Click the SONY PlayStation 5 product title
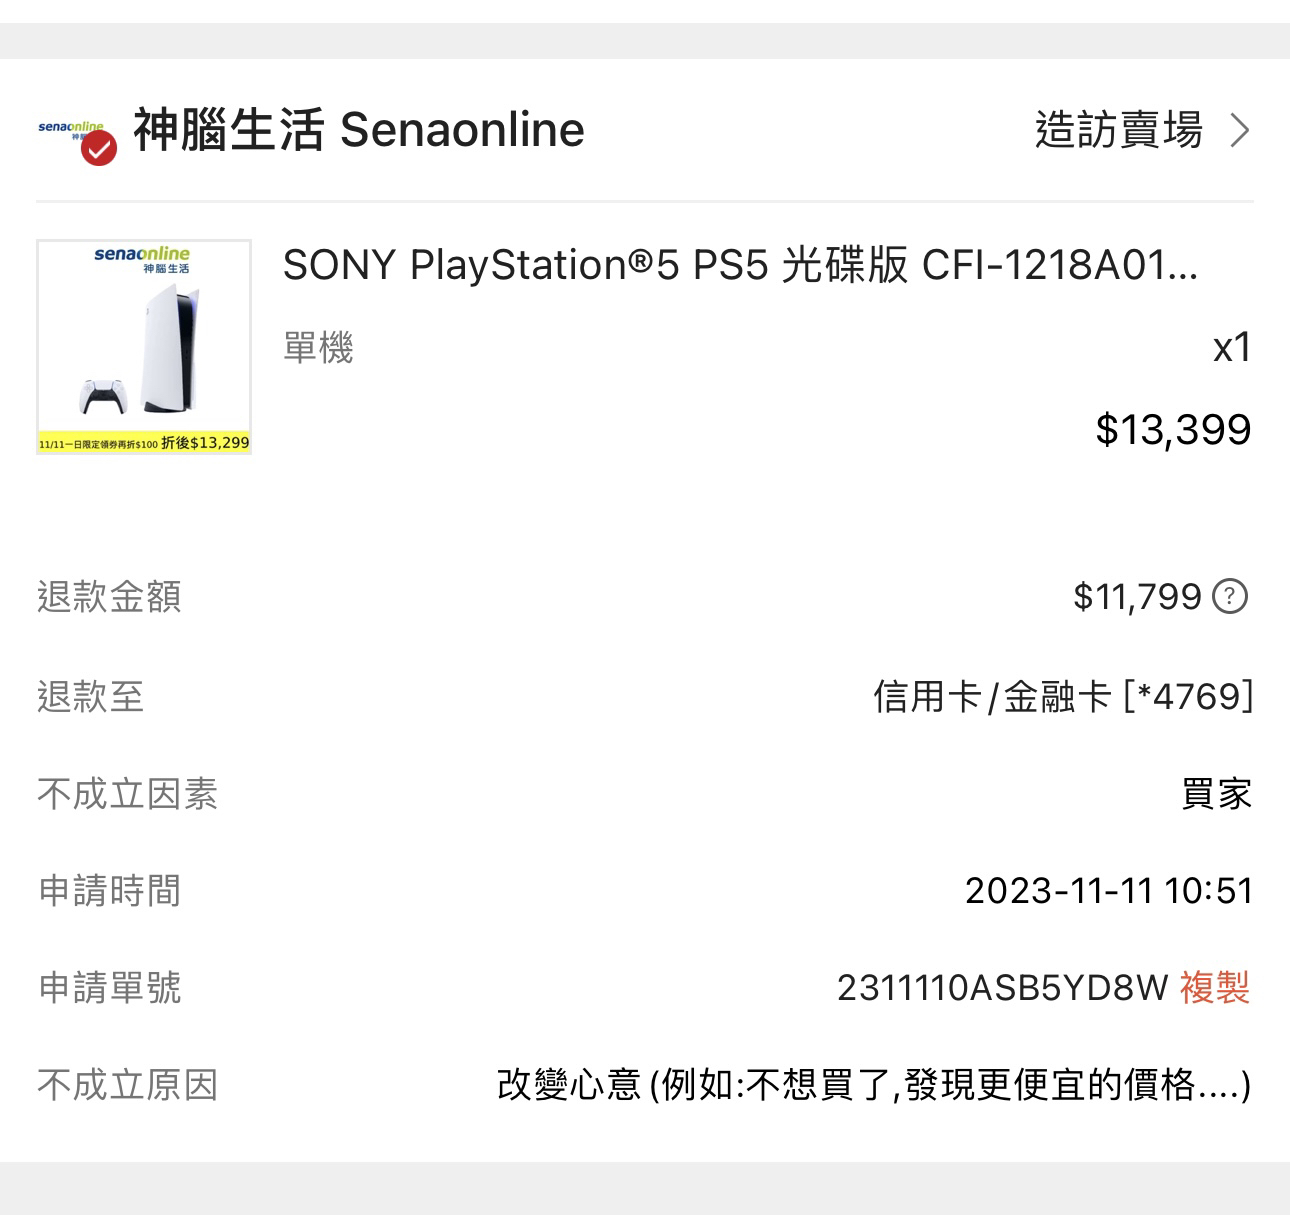 pos(740,265)
